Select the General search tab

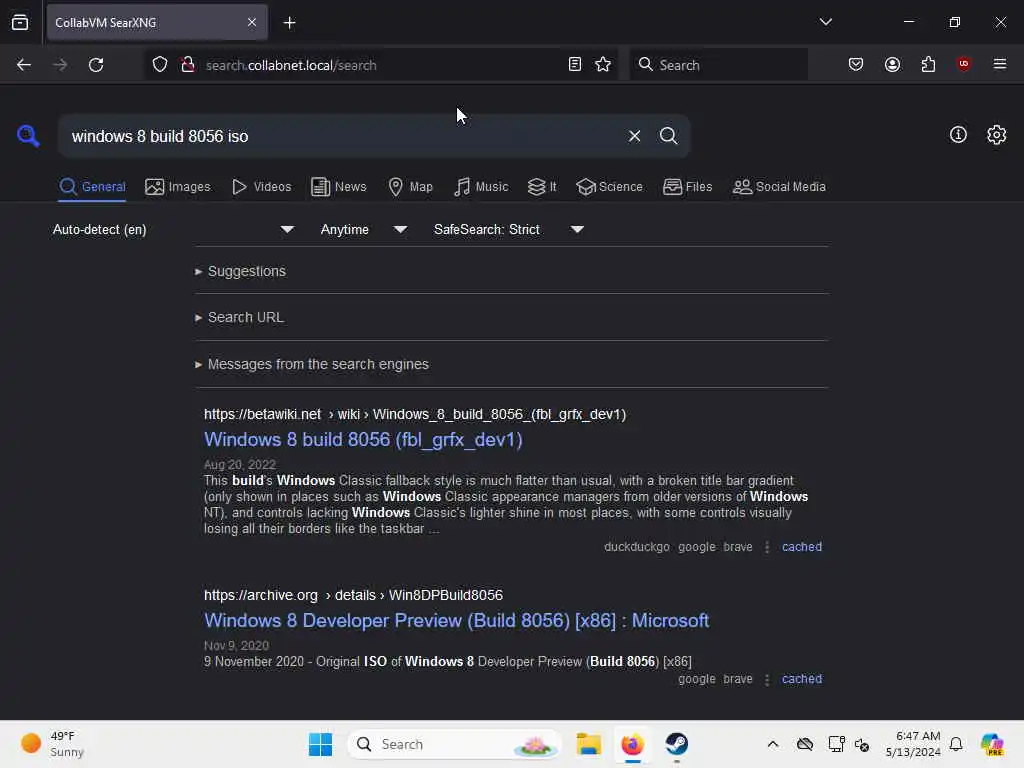pos(92,187)
